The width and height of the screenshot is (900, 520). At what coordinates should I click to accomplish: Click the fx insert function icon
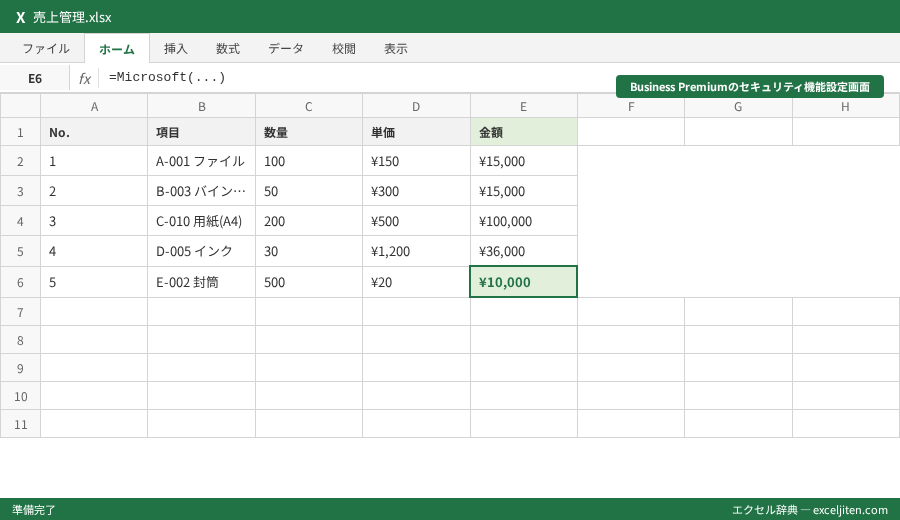pos(84,79)
